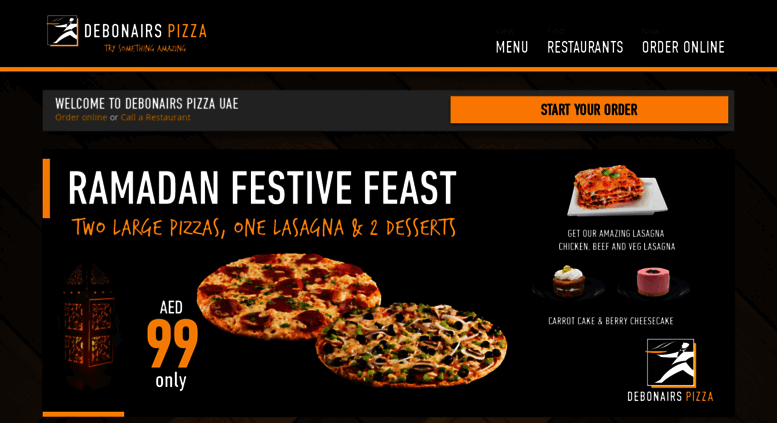The height and width of the screenshot is (423, 777).
Task: Click the pepperoni pizza image
Action: click(288, 296)
